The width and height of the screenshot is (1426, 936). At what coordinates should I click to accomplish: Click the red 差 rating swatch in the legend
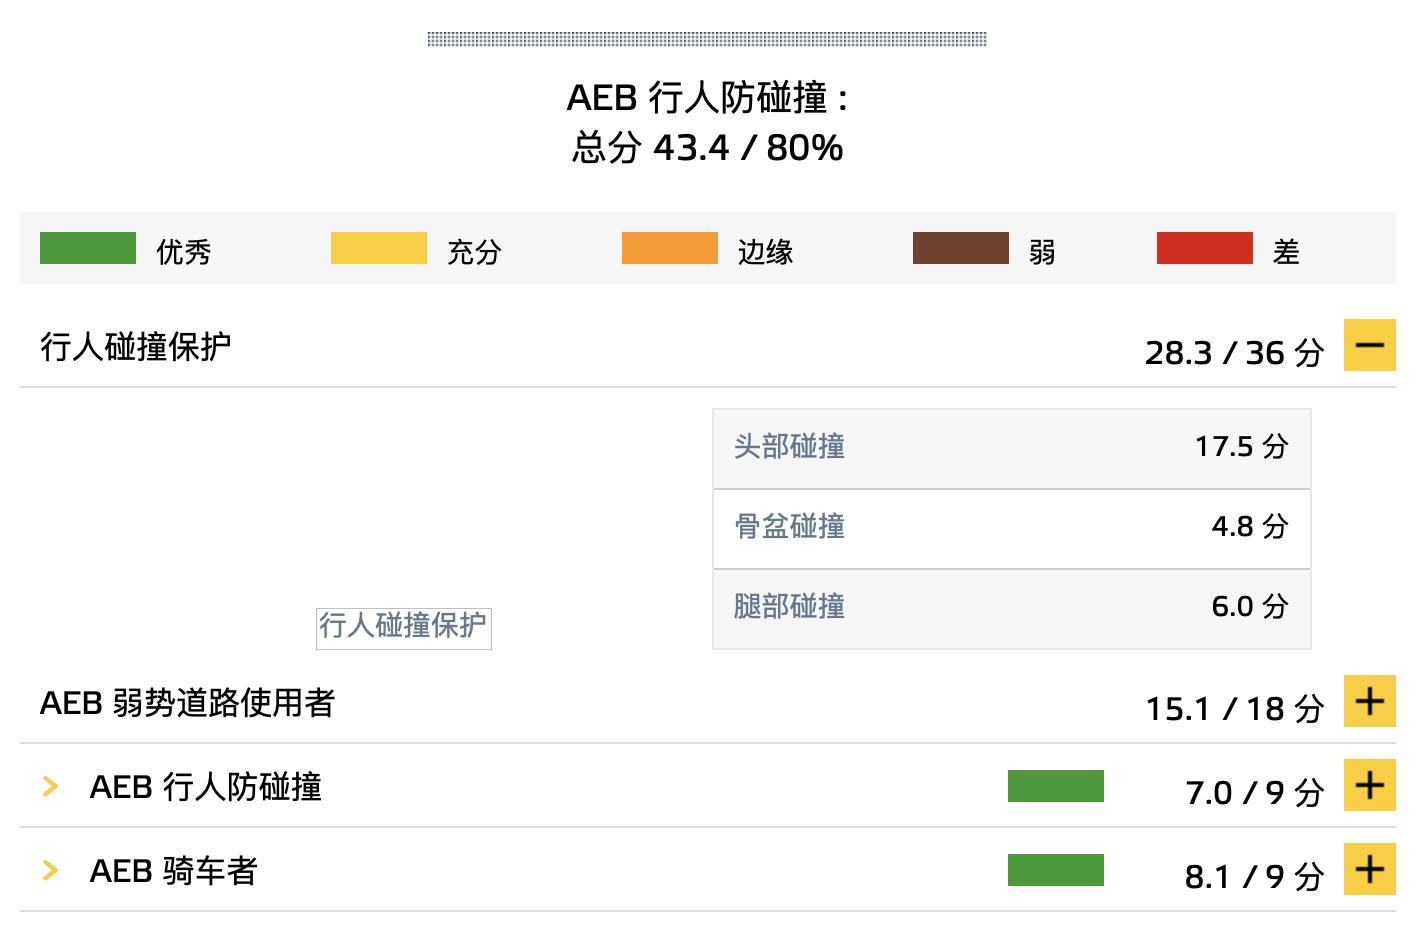pos(1205,248)
